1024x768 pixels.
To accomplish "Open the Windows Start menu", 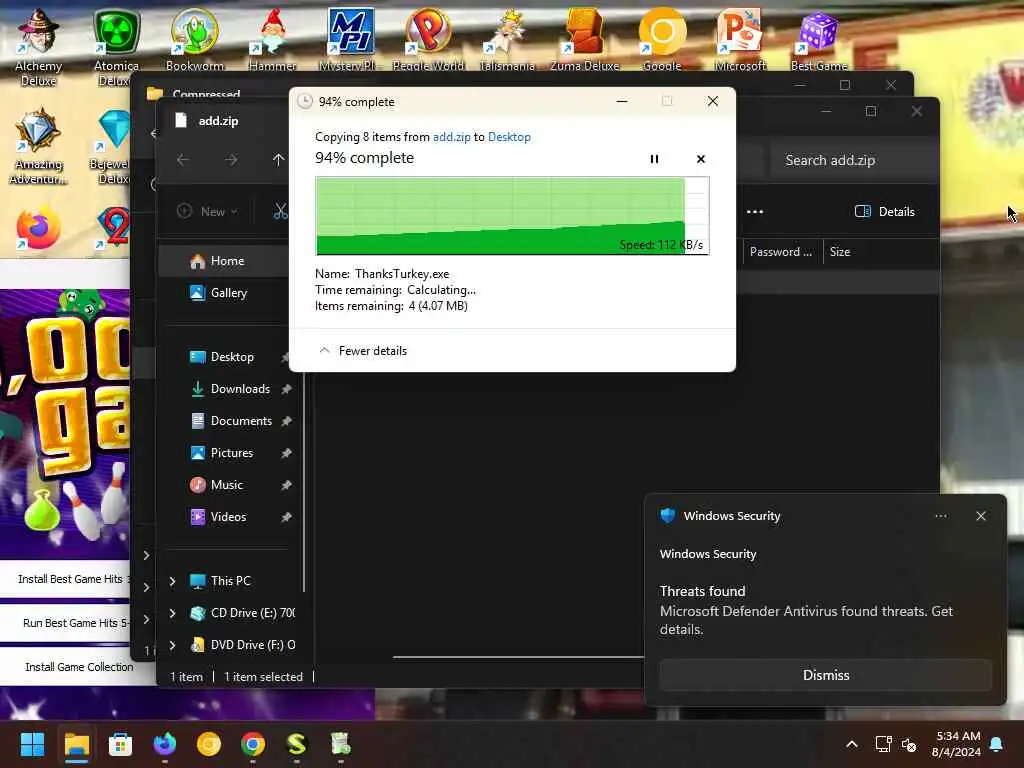I will click(32, 744).
